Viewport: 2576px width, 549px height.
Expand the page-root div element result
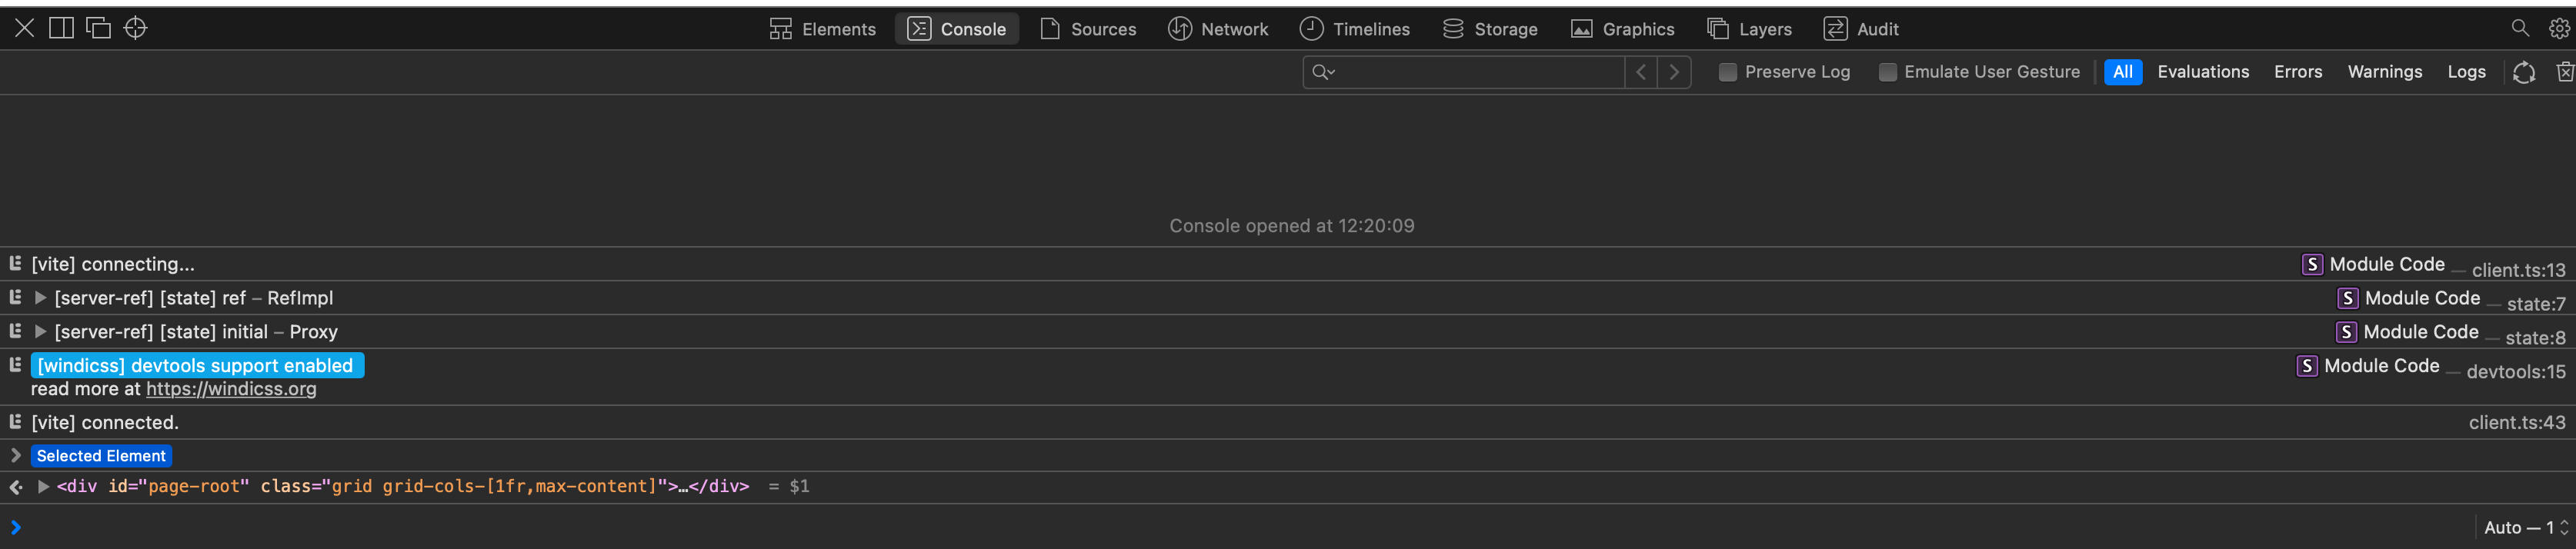pos(42,486)
